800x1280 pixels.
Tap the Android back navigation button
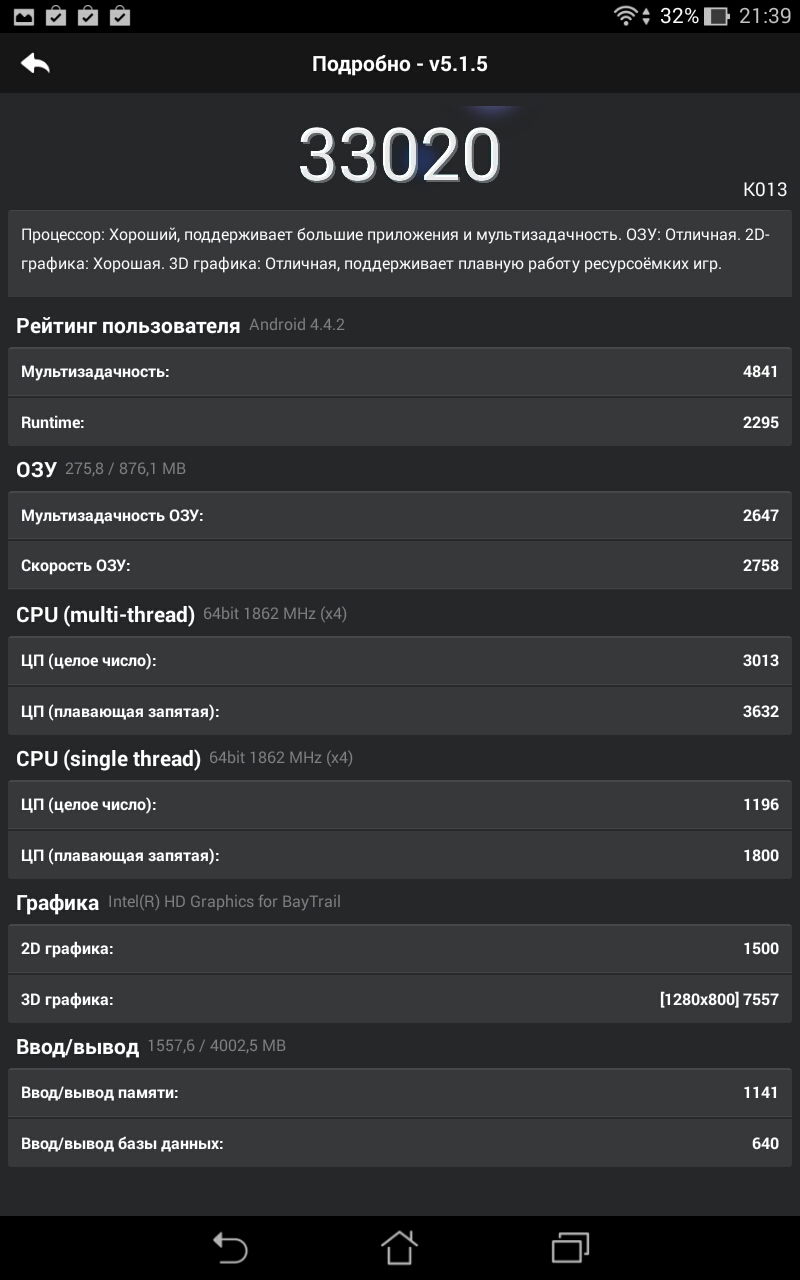click(x=230, y=1248)
